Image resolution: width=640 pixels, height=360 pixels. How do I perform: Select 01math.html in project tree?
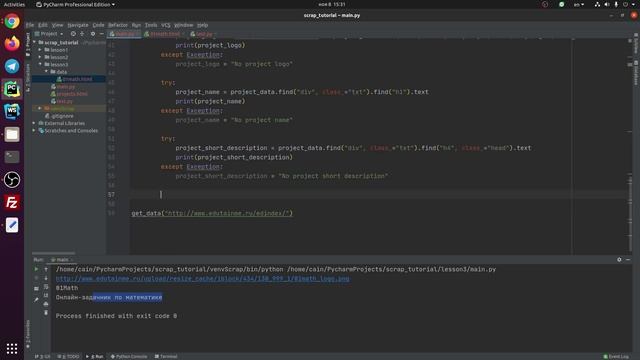[74, 79]
